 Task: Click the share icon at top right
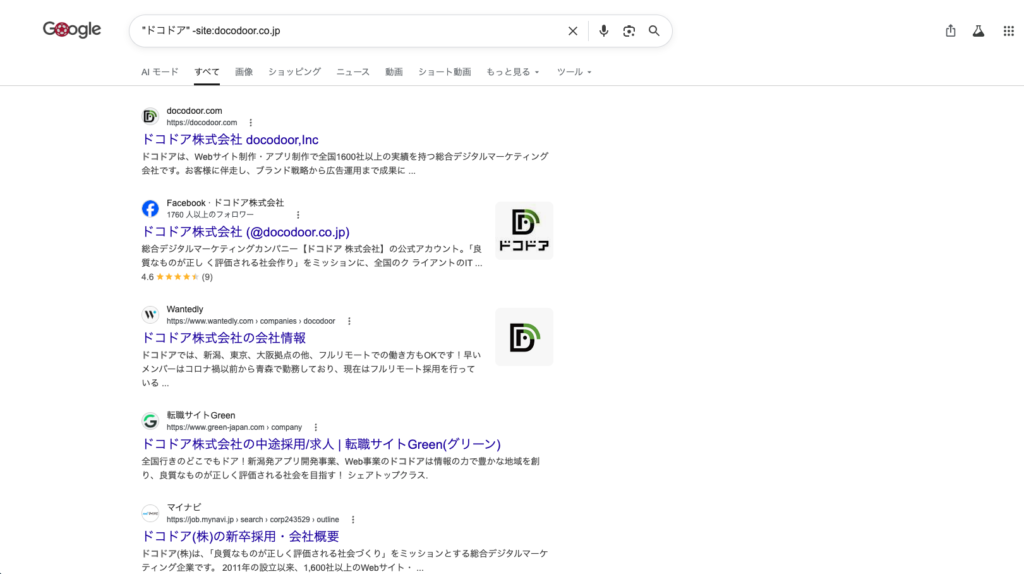pyautogui.click(x=950, y=31)
